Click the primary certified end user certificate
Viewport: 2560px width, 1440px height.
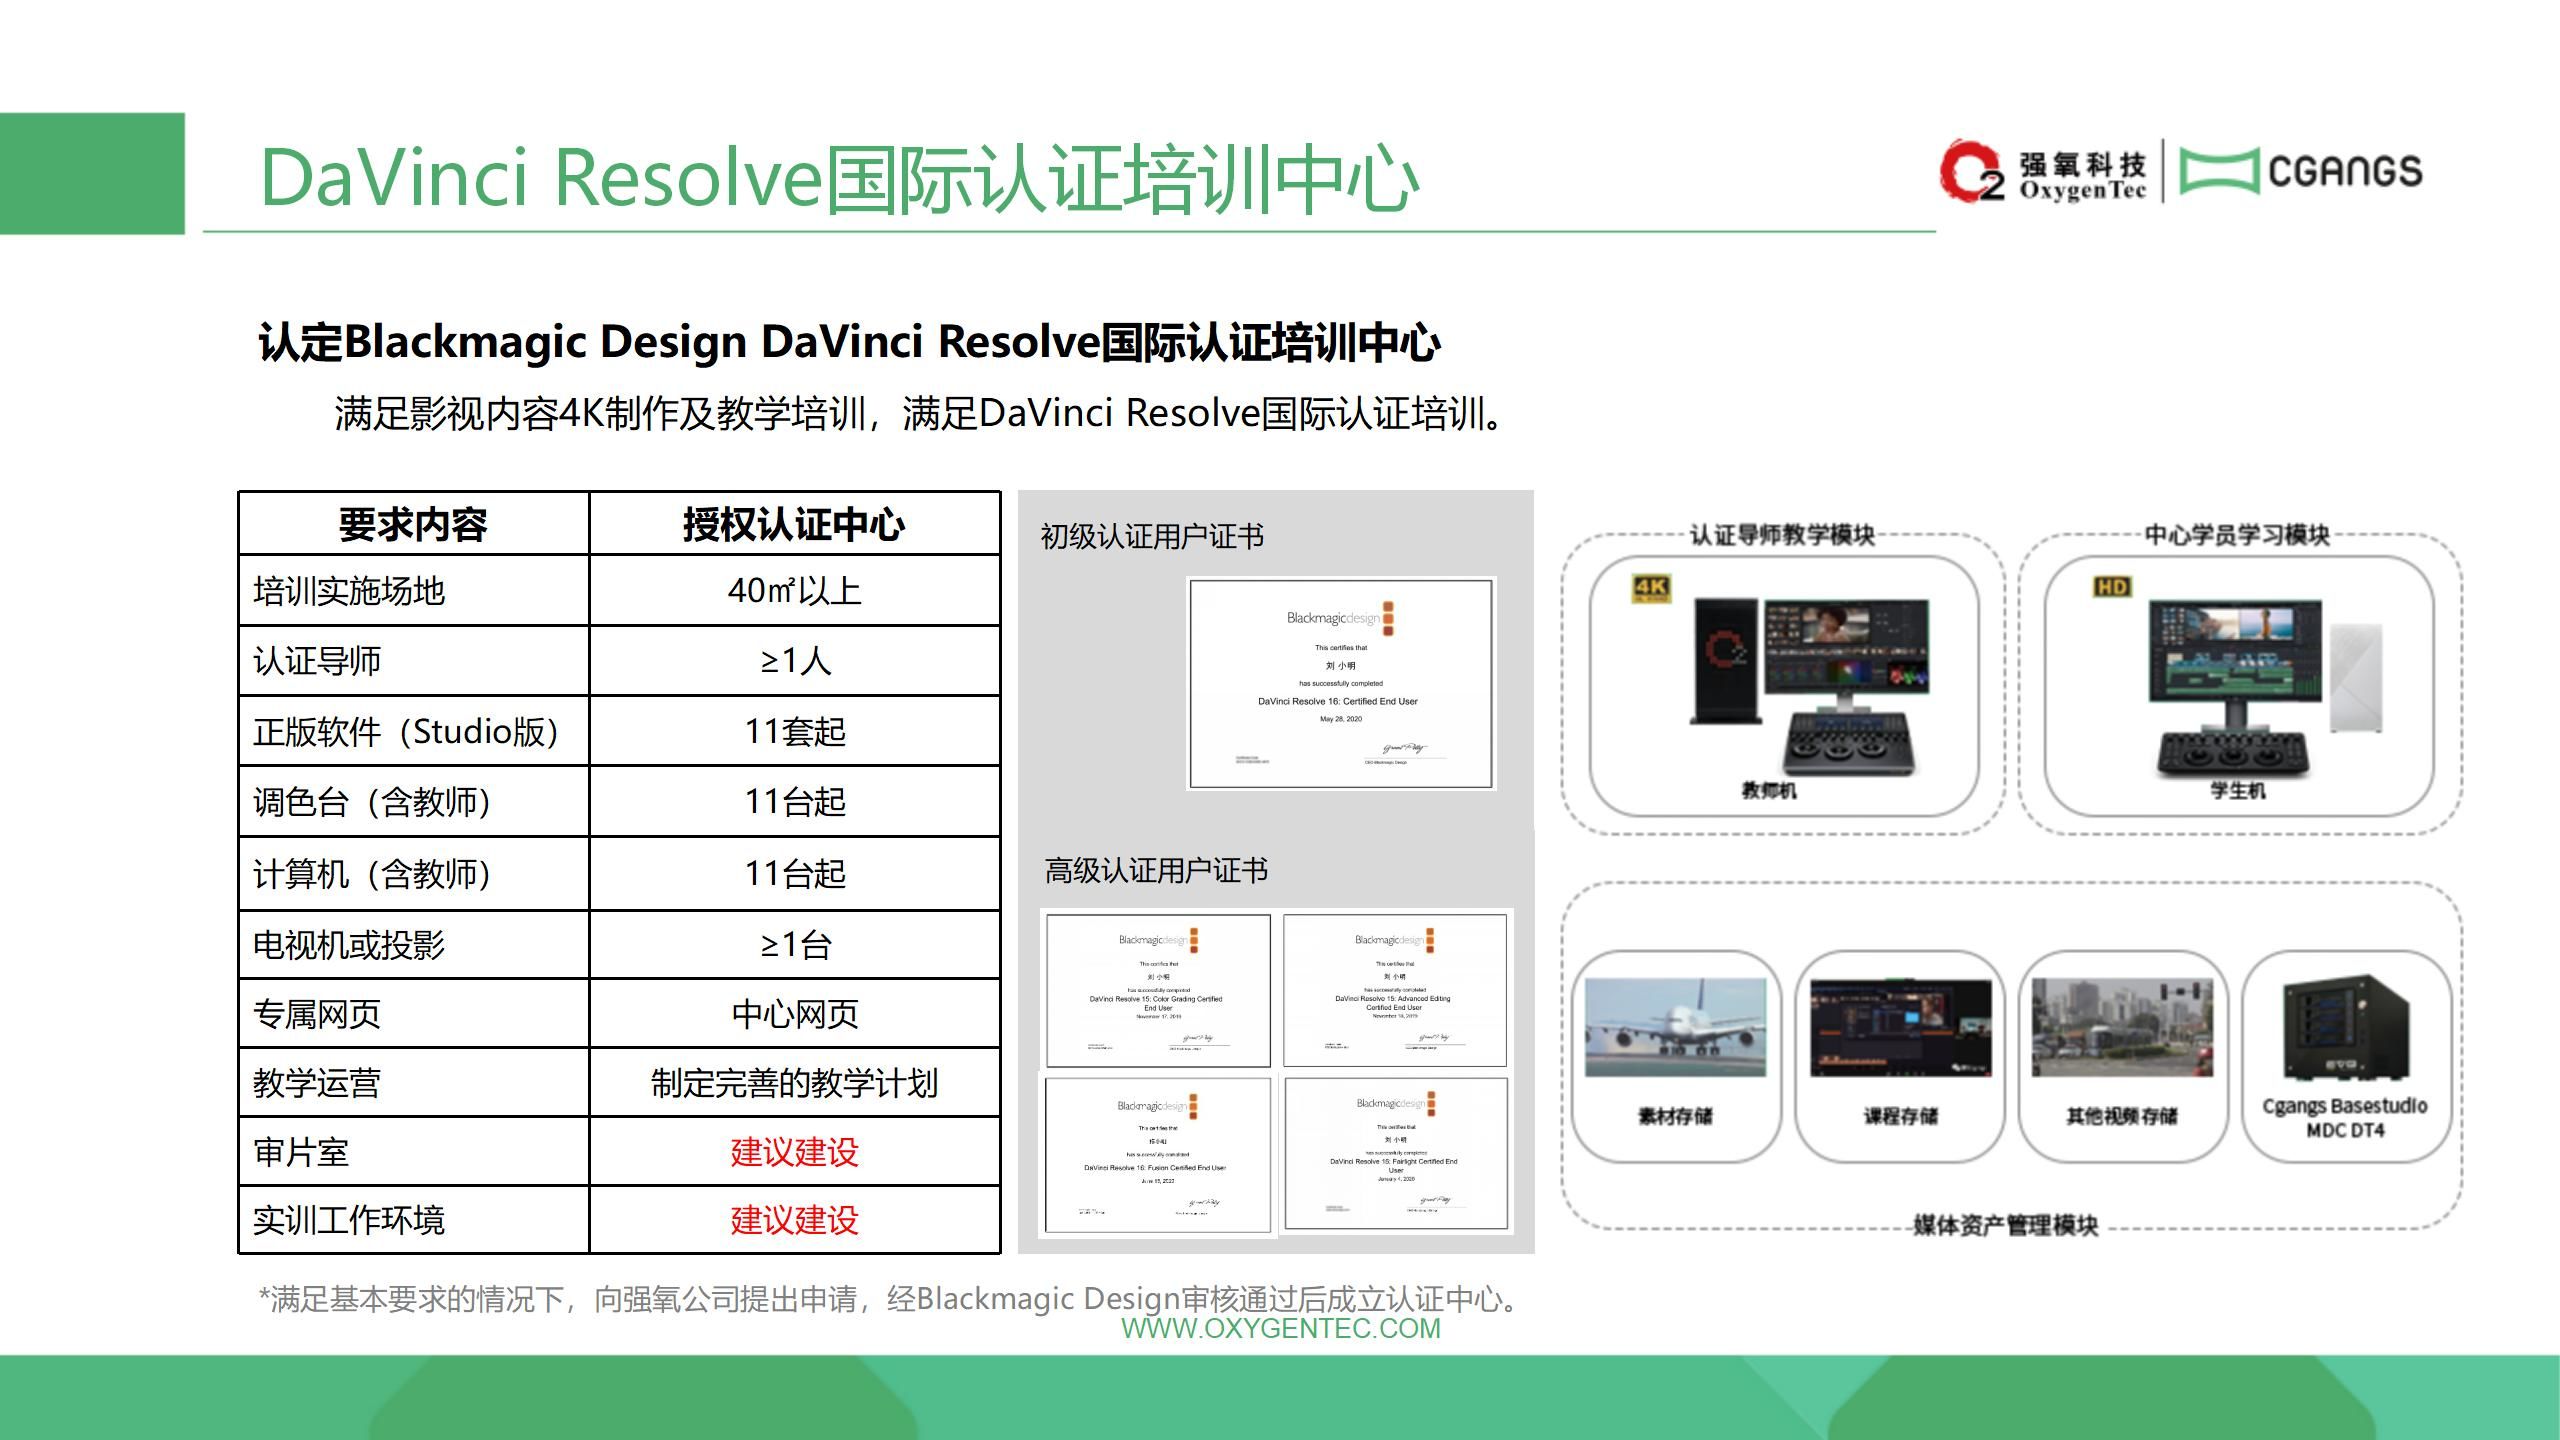point(1340,684)
